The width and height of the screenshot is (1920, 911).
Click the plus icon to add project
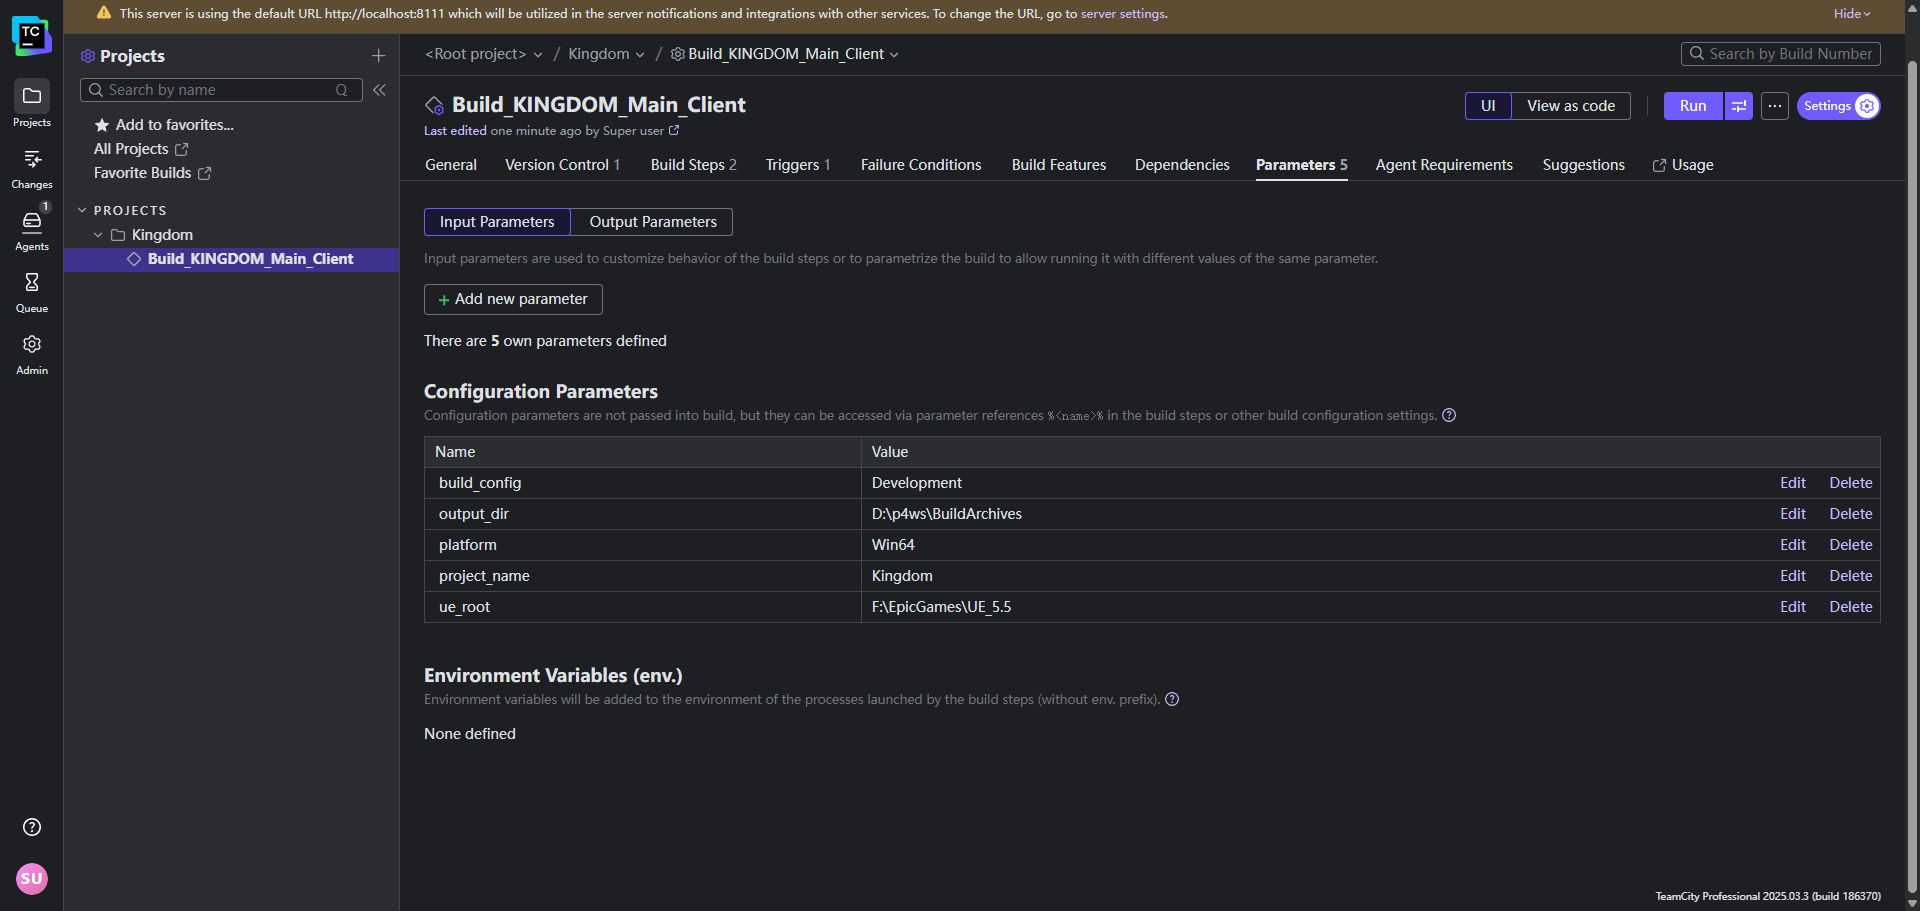pyautogui.click(x=378, y=56)
